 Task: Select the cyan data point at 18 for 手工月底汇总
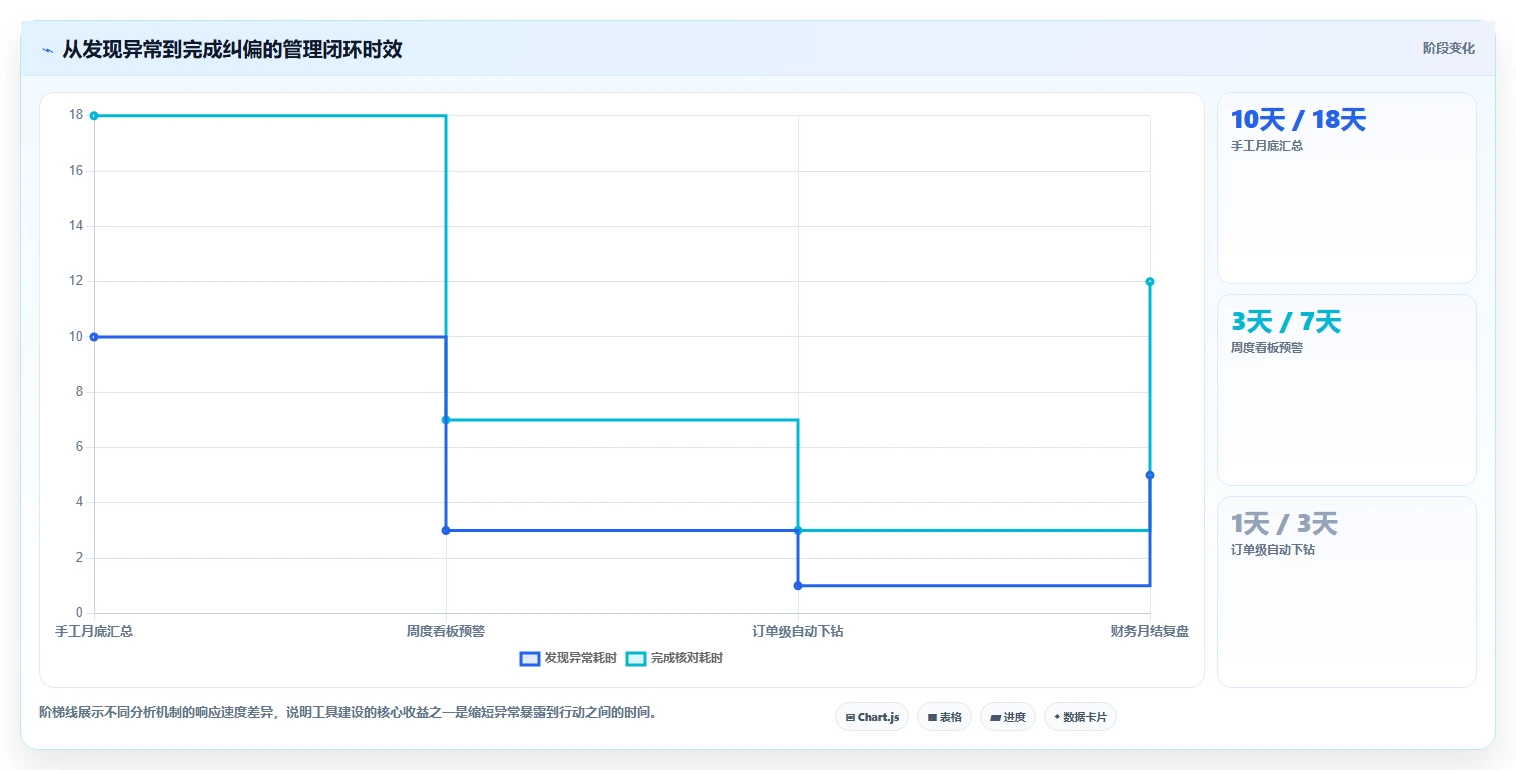pos(94,116)
